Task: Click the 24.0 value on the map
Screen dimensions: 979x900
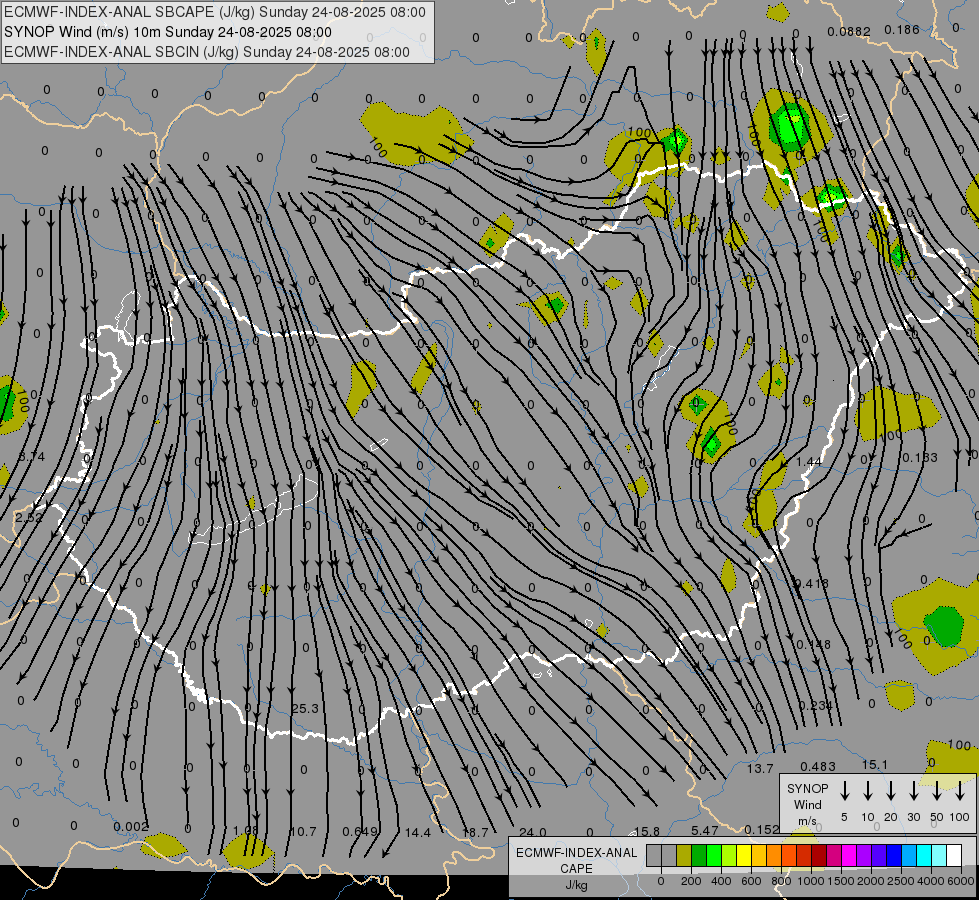Action: [533, 833]
